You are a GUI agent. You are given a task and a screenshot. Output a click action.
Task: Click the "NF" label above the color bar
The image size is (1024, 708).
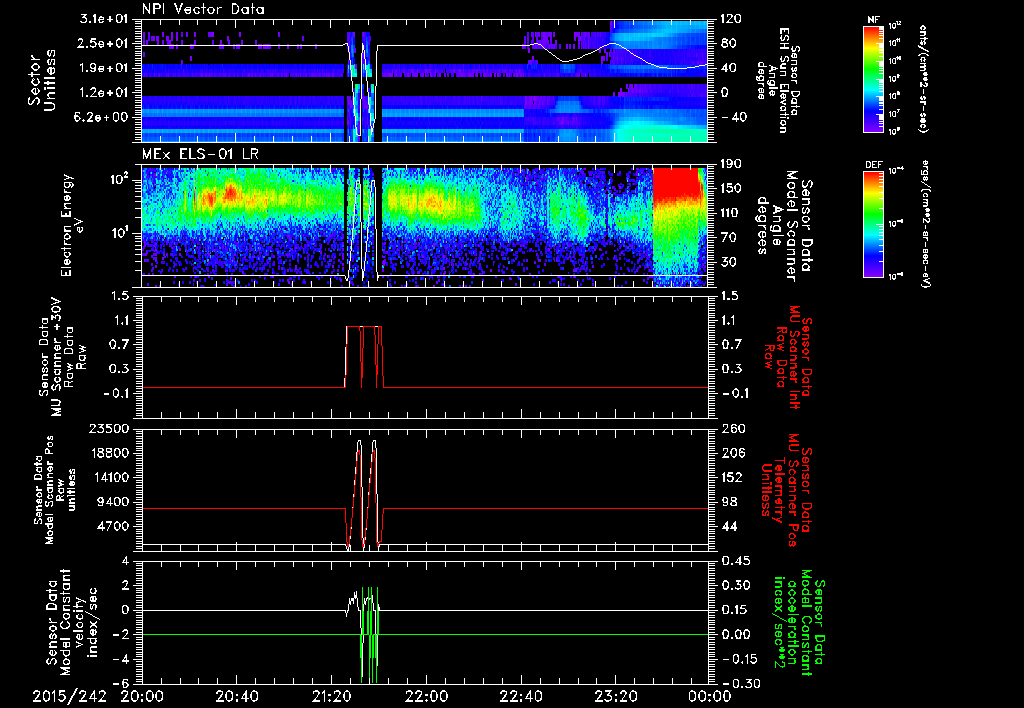click(873, 20)
